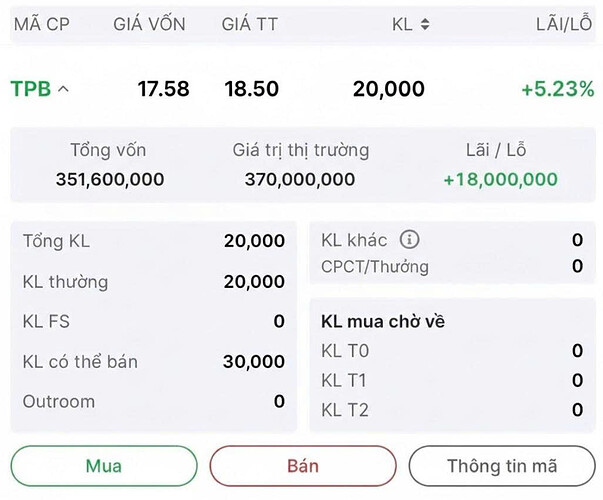Tap the LÃI/LỖ column header

564,24
